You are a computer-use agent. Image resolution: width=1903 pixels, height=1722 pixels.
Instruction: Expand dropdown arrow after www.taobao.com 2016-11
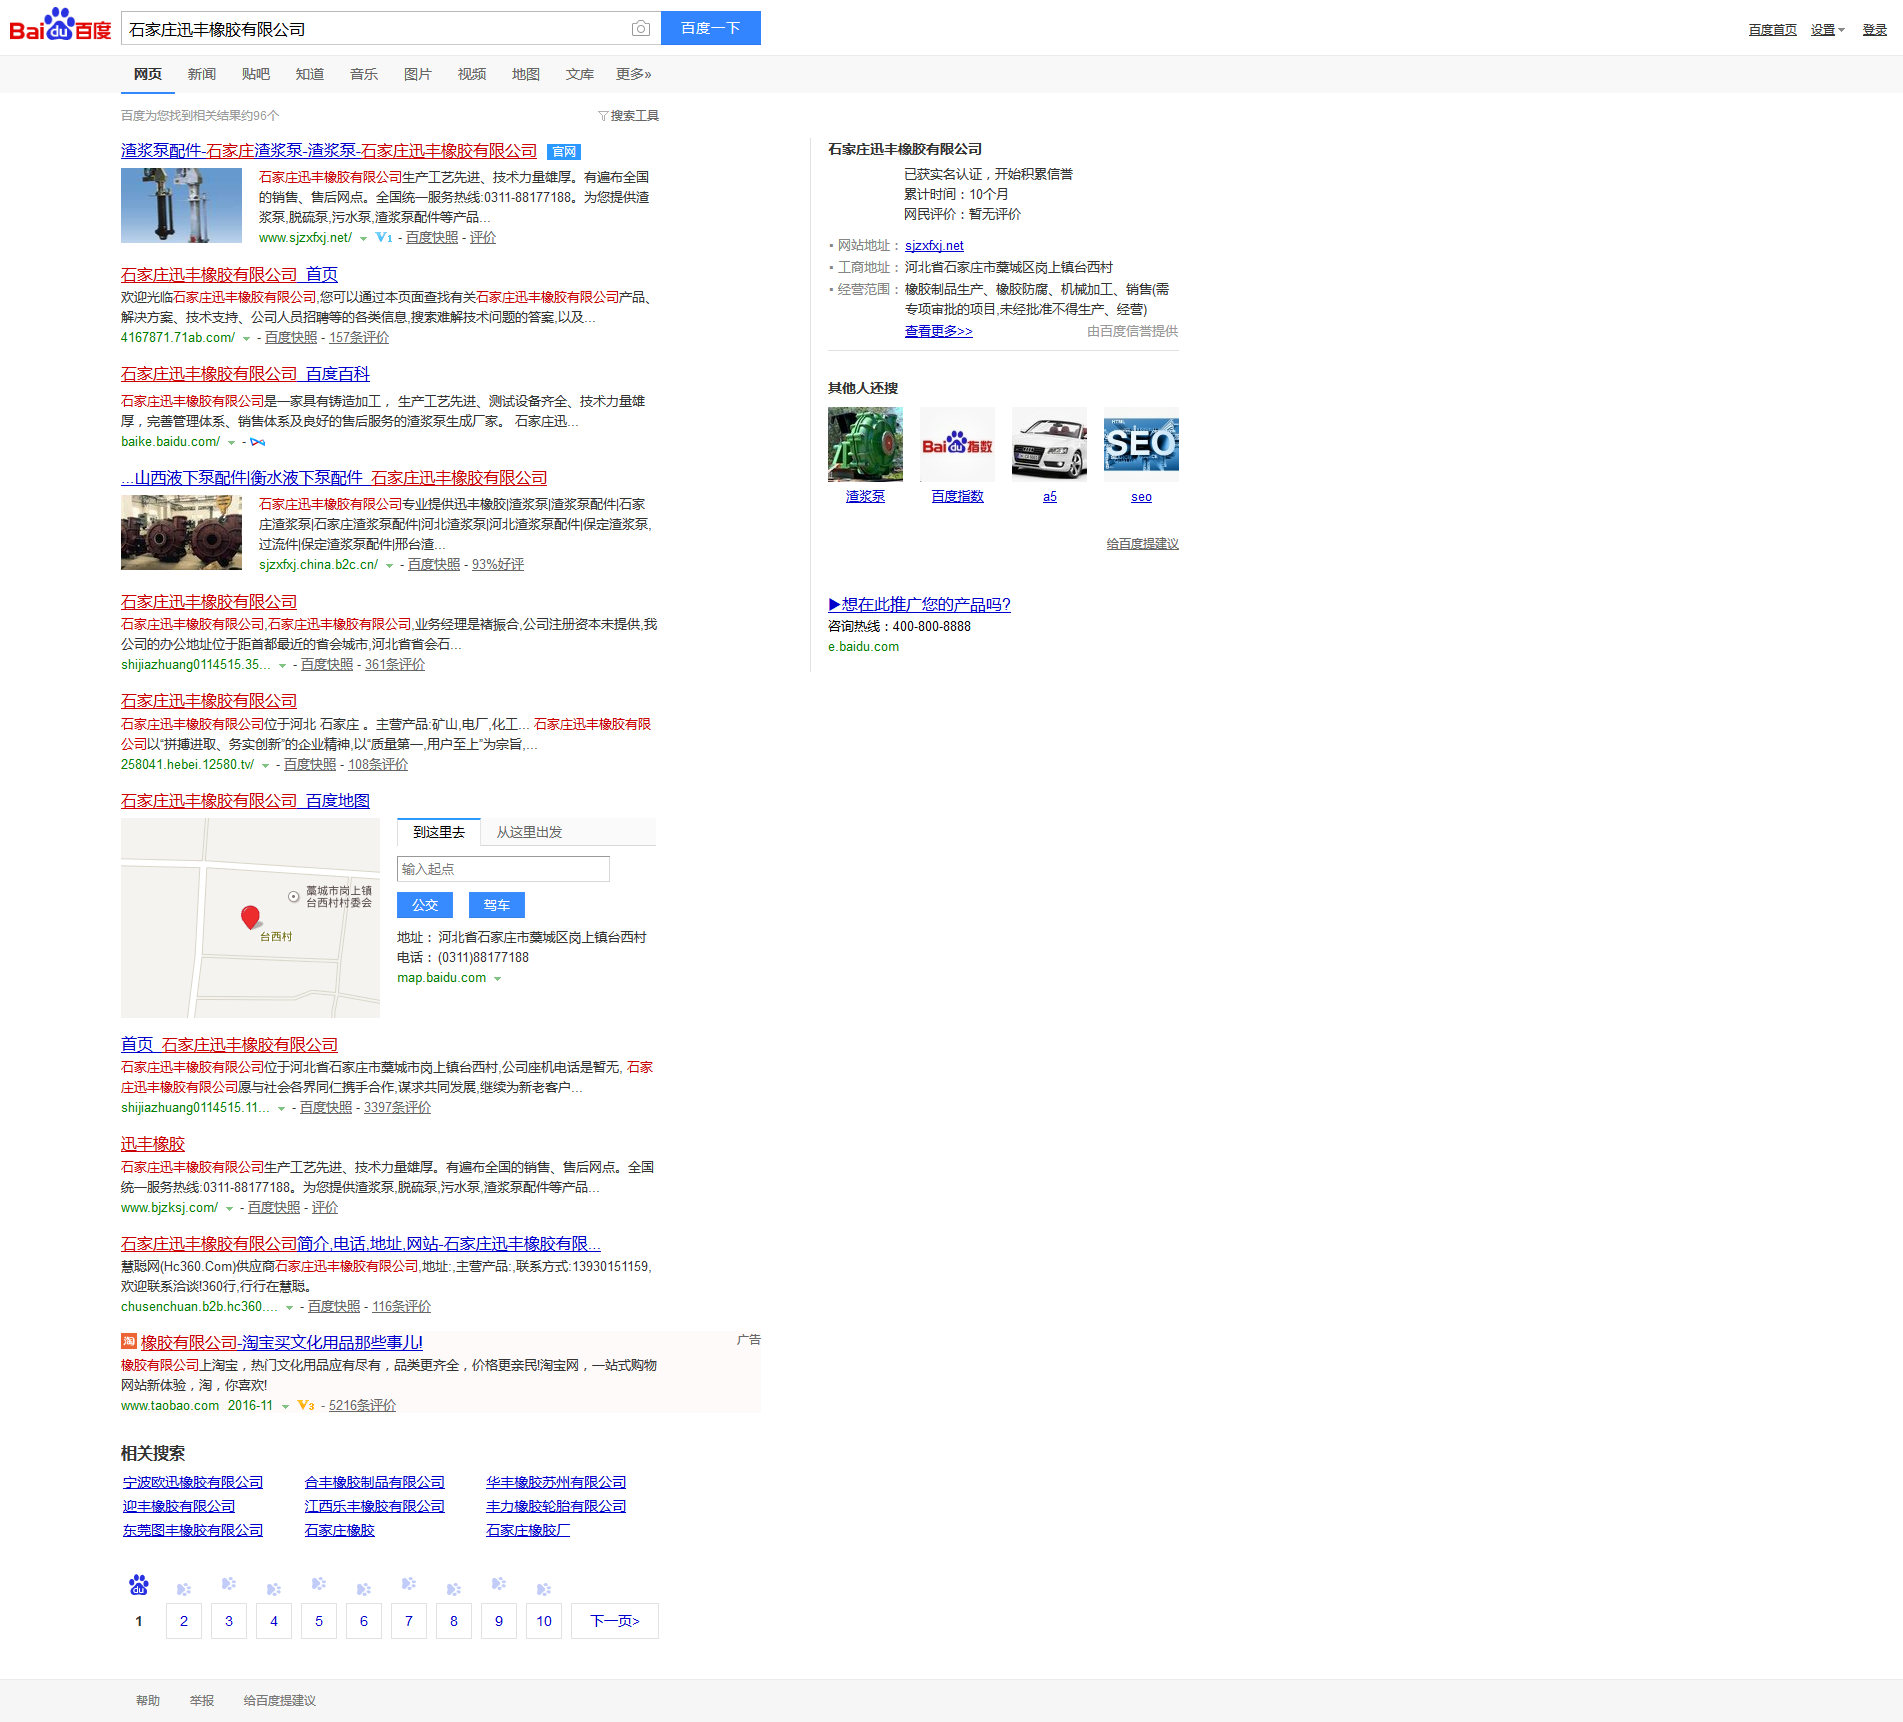click(x=285, y=1407)
